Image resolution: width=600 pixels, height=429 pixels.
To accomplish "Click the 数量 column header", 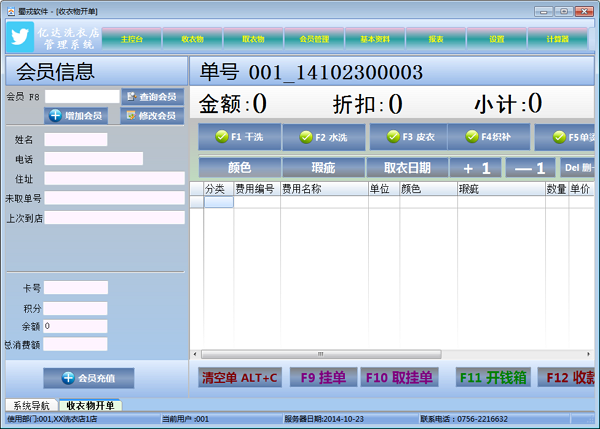I will click(557, 189).
